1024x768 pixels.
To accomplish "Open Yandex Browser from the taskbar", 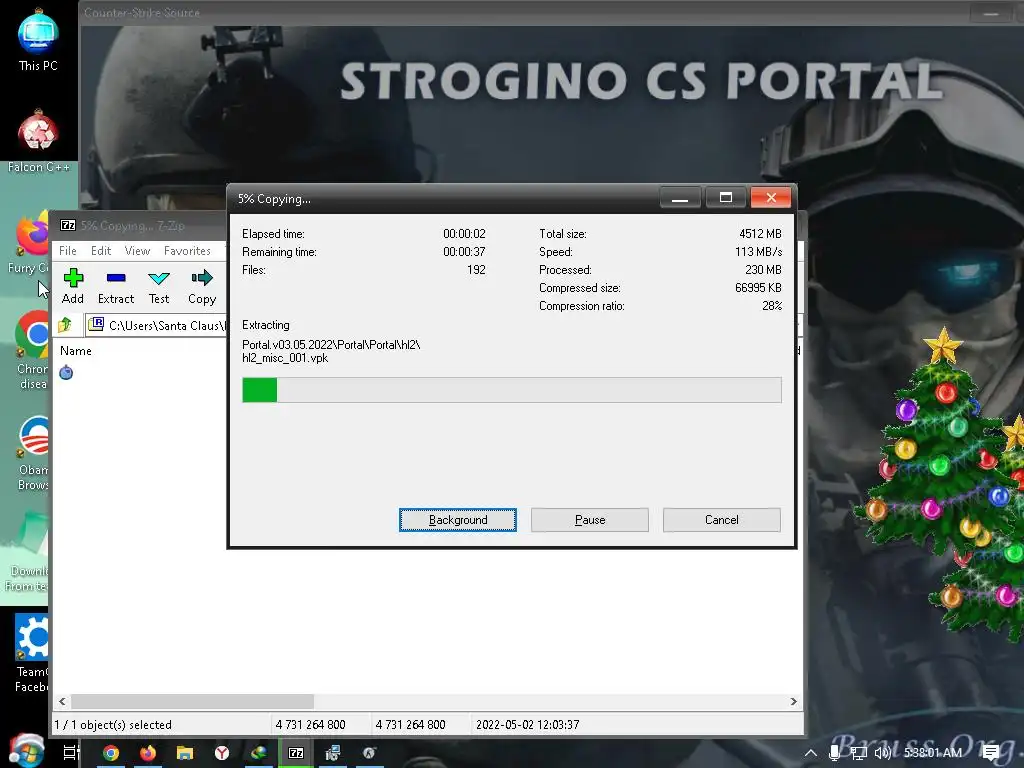I will [x=222, y=753].
